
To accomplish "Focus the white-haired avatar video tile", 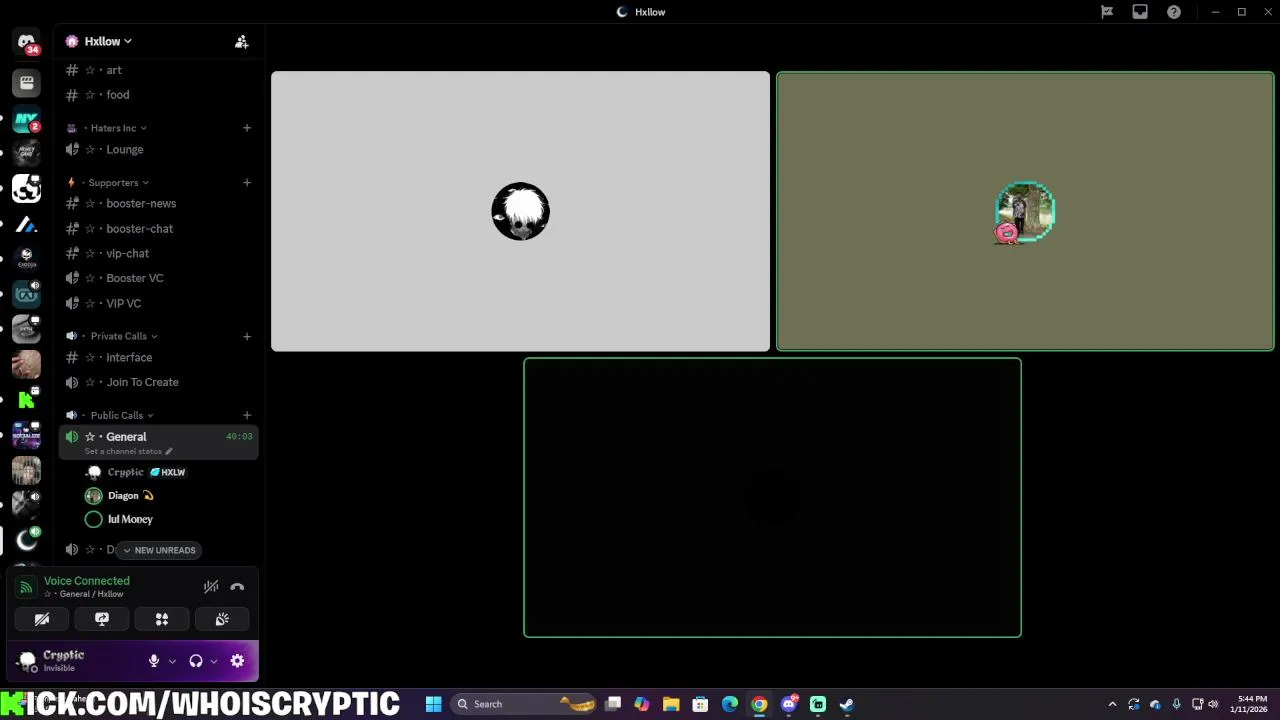I will (x=520, y=211).
